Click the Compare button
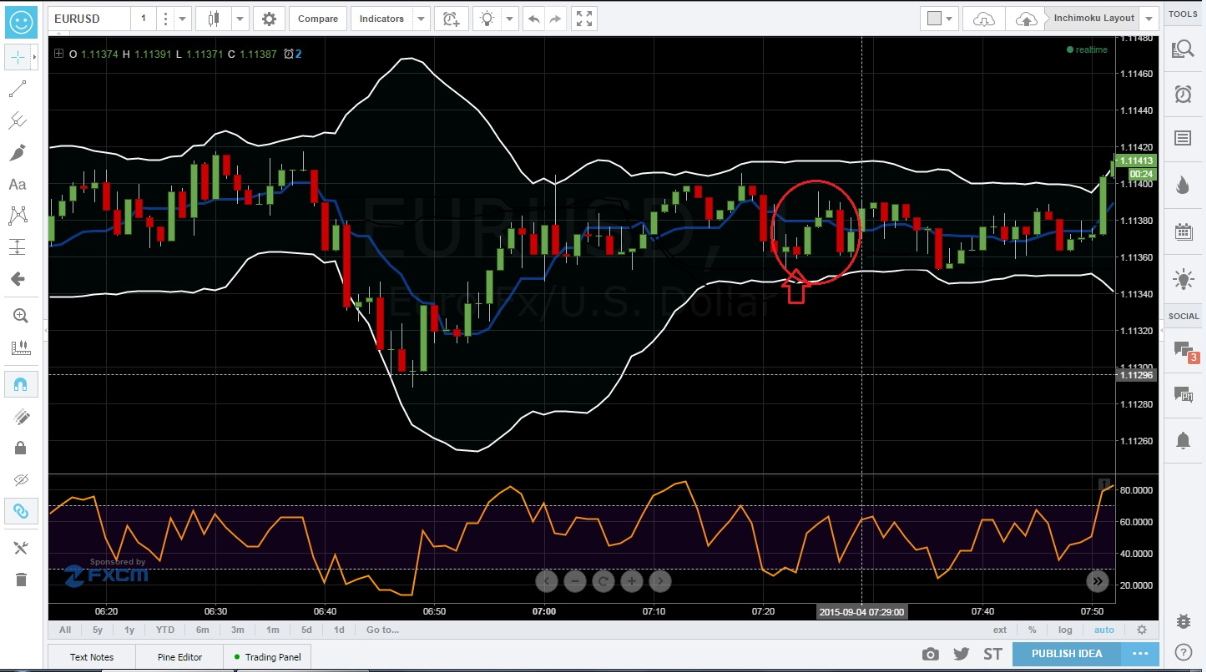The width and height of the screenshot is (1206, 672). point(318,18)
